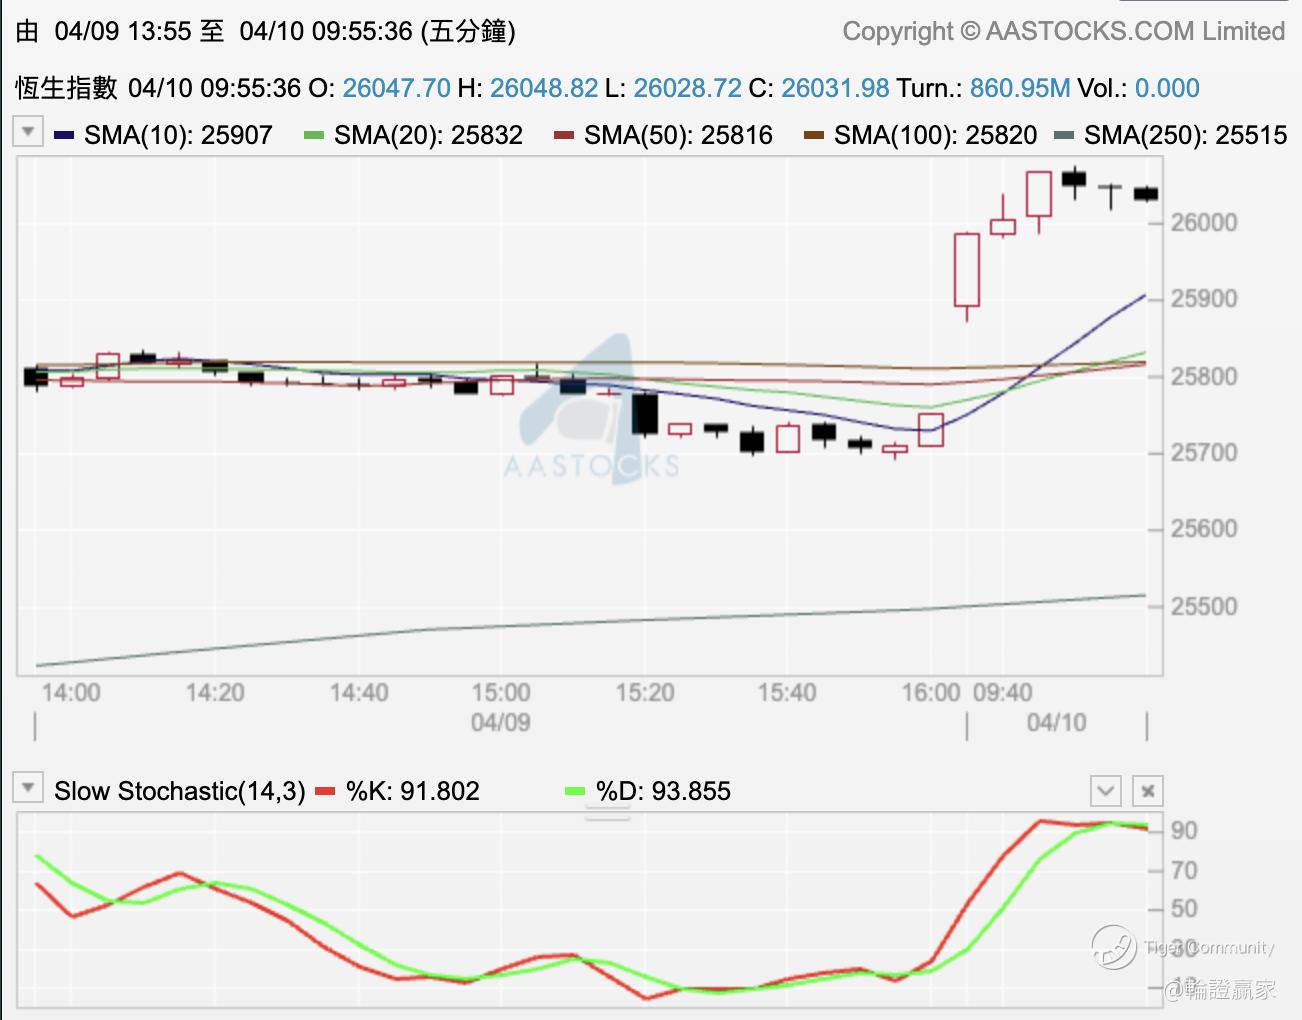Click the tall red candlestick at market open
This screenshot has width=1302, height=1020.
click(x=966, y=270)
